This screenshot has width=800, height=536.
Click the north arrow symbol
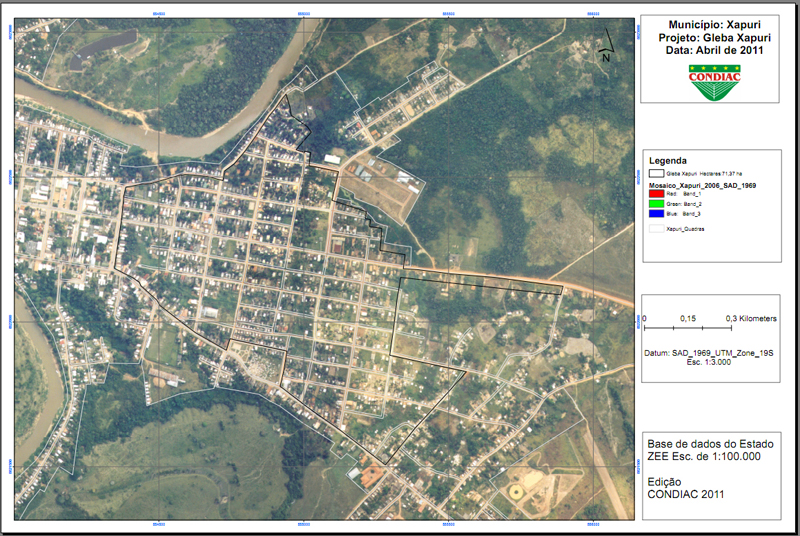pyautogui.click(x=605, y=43)
